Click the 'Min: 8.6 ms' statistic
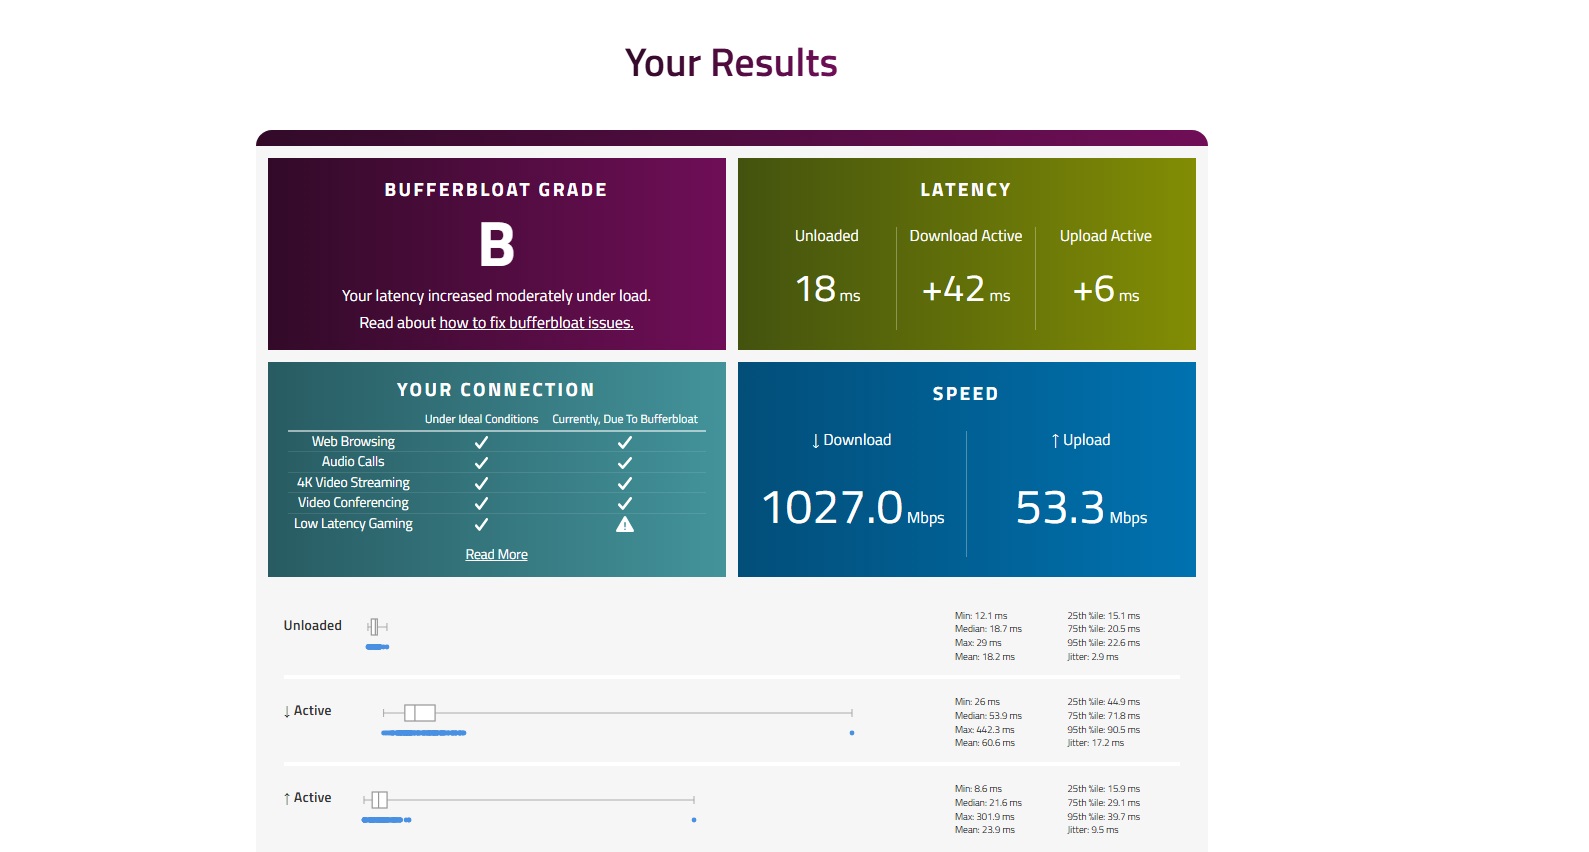 (978, 789)
